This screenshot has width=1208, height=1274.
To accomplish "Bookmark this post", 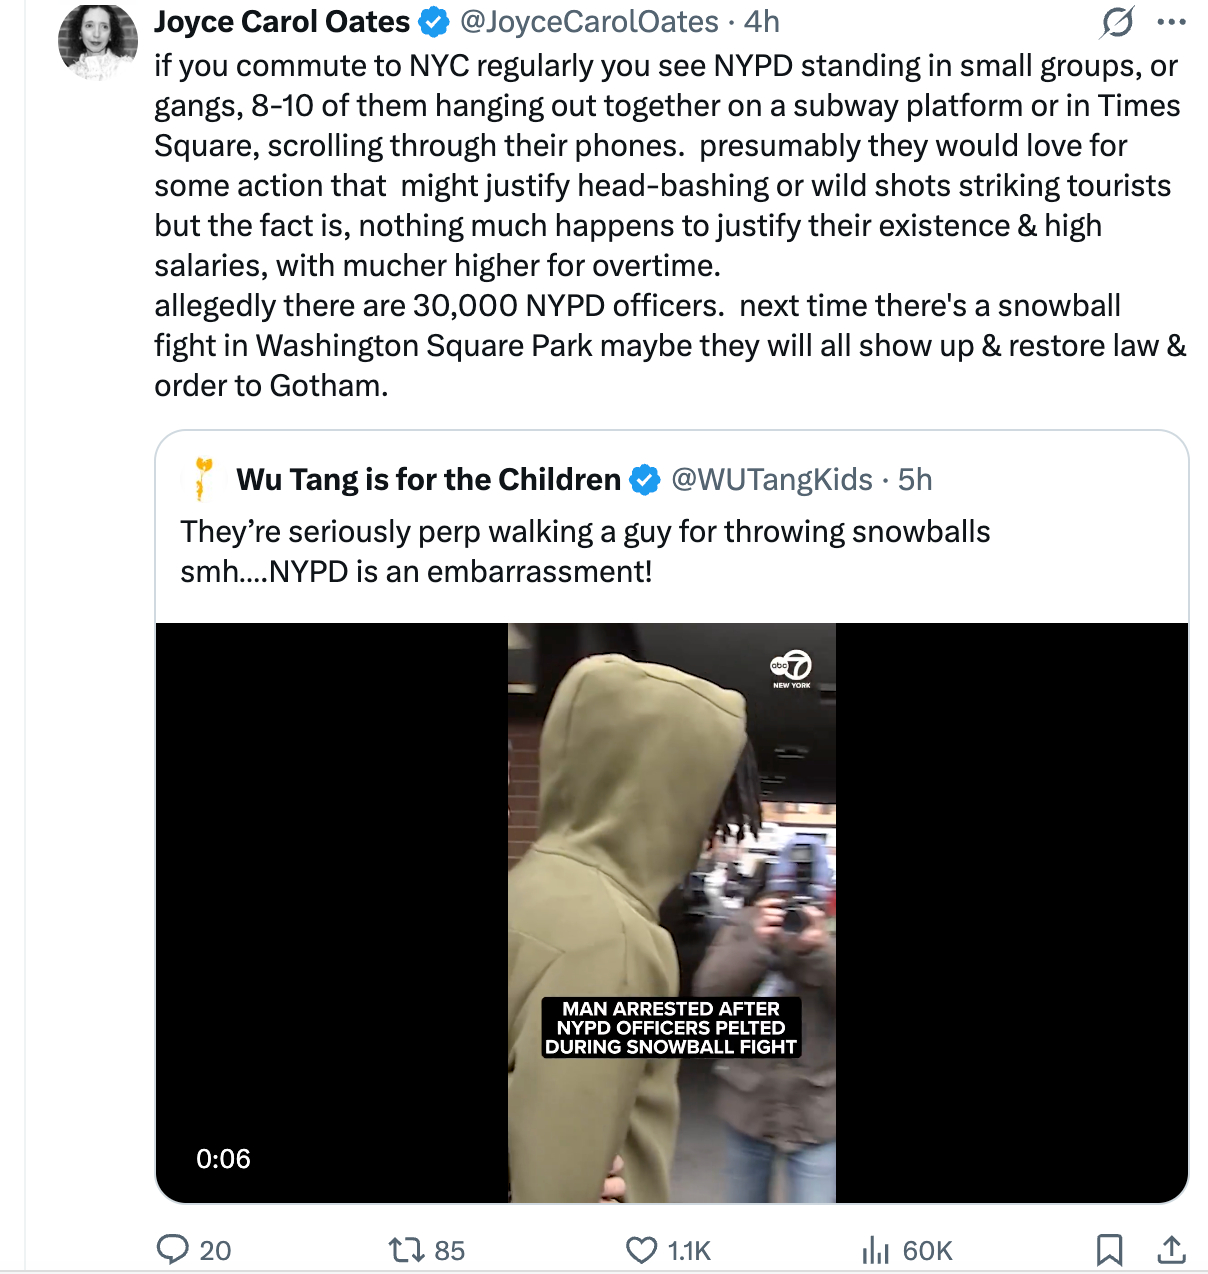I will 1109,1249.
